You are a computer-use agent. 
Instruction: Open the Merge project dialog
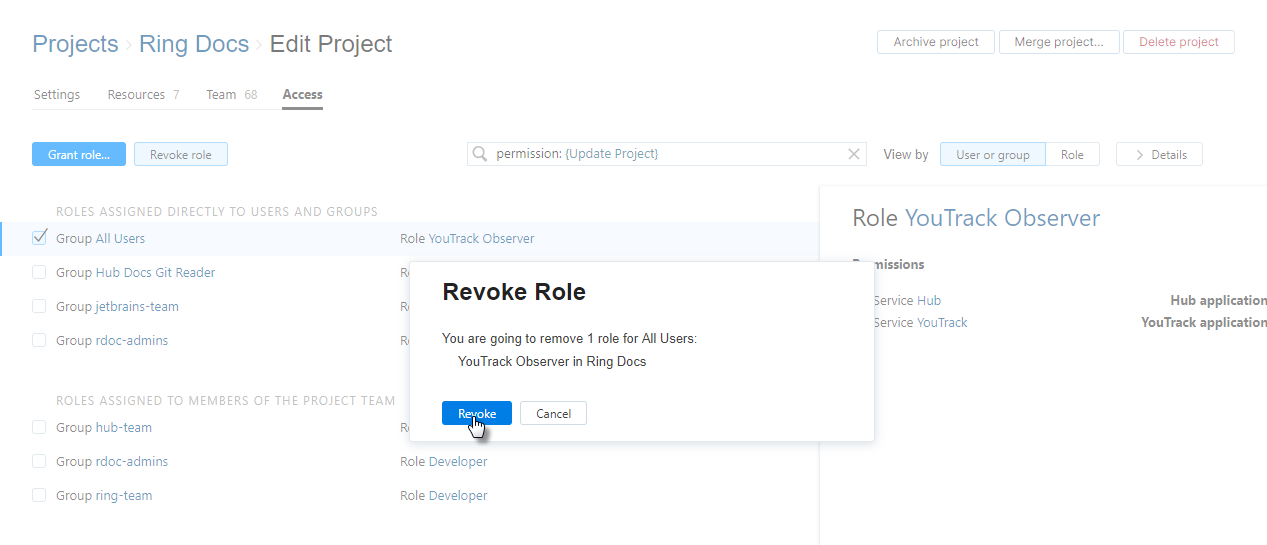click(x=1059, y=42)
